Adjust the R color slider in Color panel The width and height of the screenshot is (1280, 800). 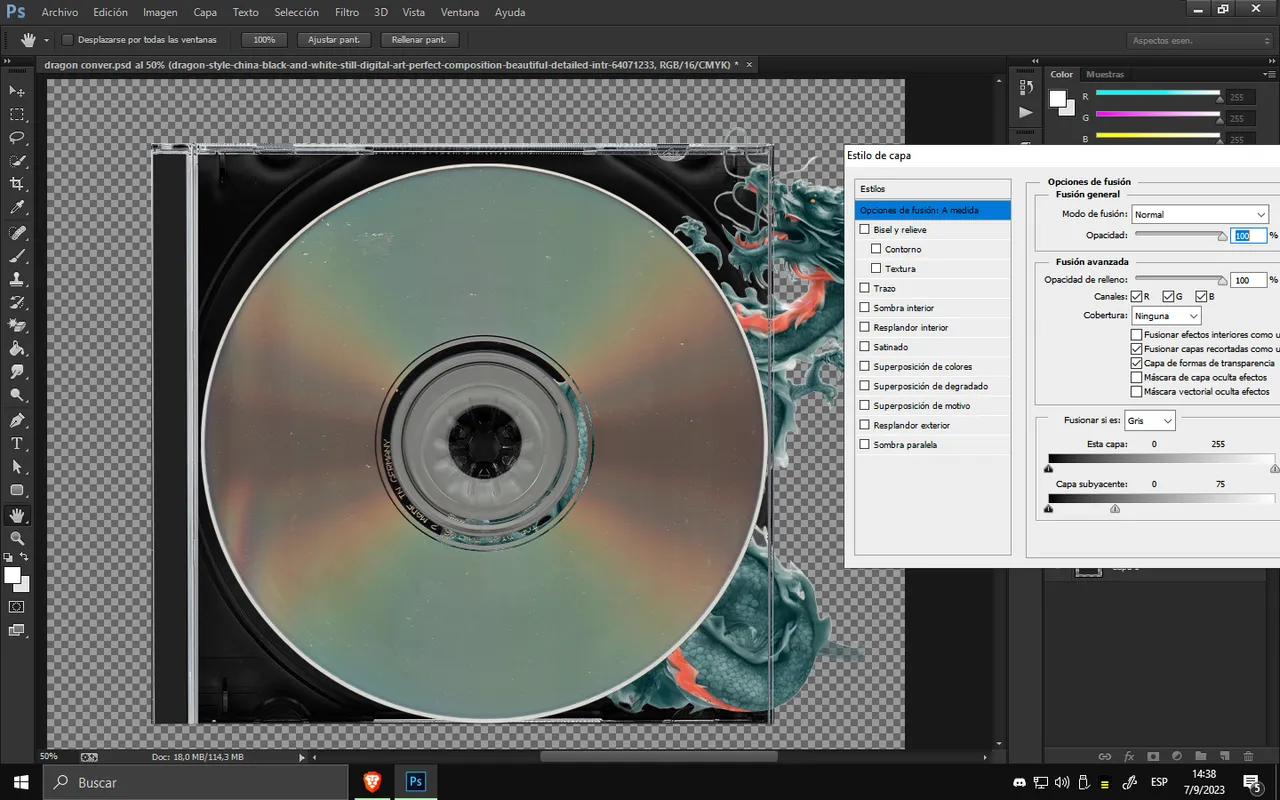click(x=1219, y=98)
